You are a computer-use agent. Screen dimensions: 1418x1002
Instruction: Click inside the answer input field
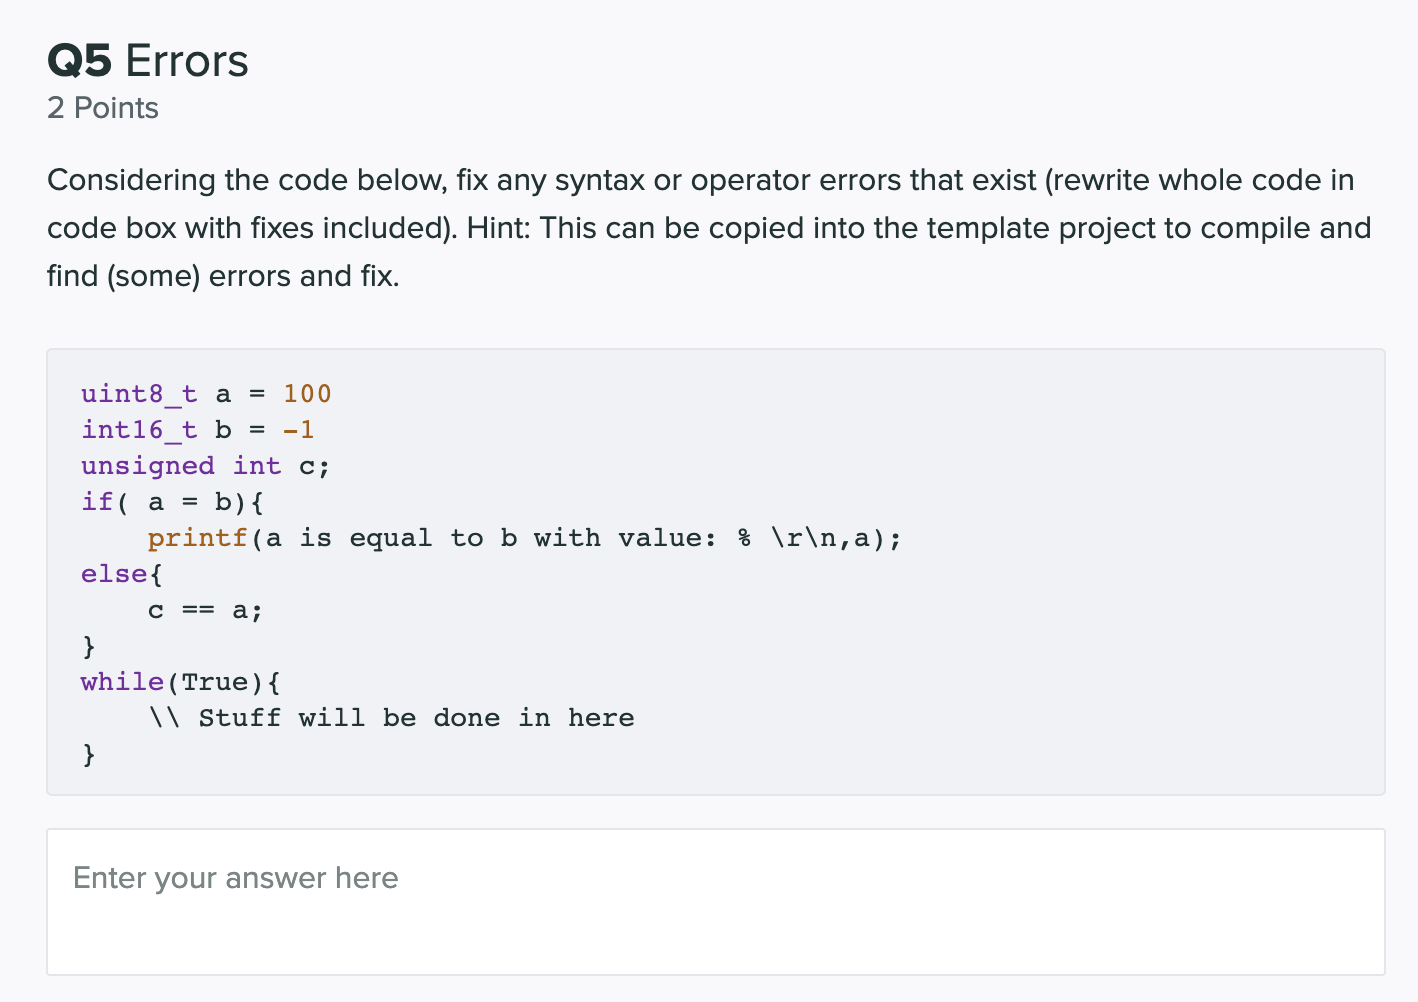click(x=710, y=900)
